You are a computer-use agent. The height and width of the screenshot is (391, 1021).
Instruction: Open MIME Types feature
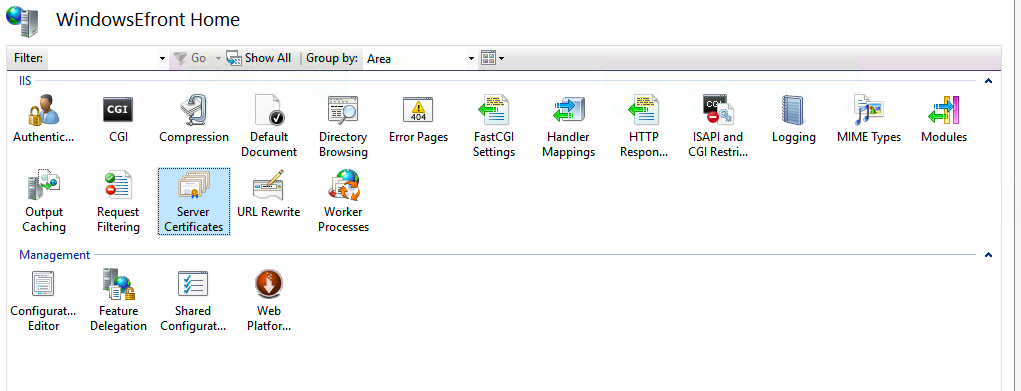[x=869, y=119]
